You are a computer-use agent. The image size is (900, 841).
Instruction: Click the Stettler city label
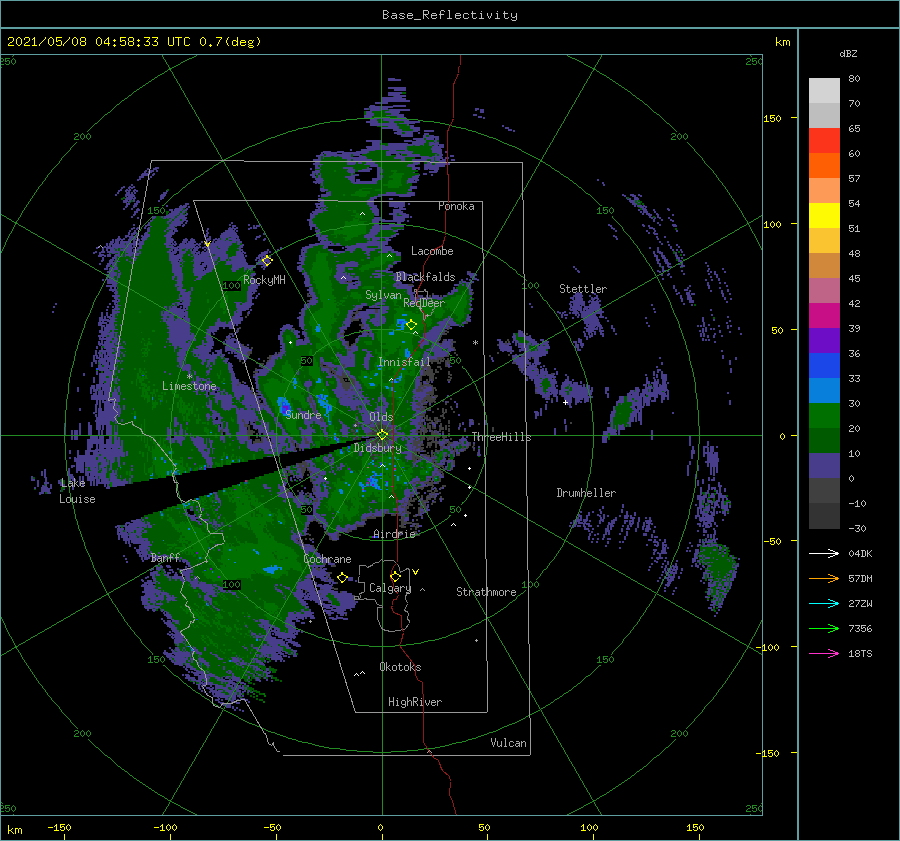[x=583, y=289]
